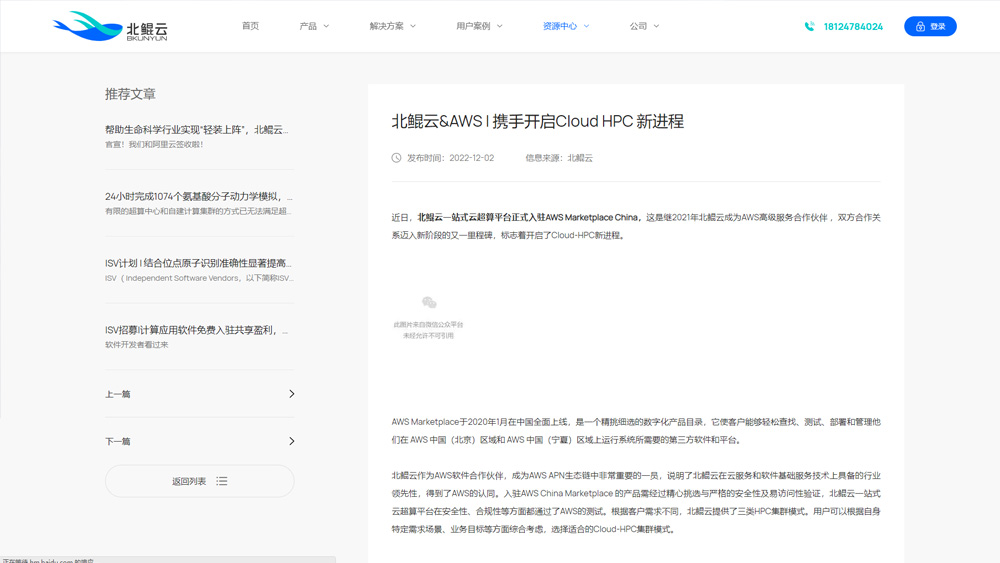The image size is (1000, 563).
Task: Click the paragraph beginning AWS Marketplace于2020年1月
Action: click(636, 431)
